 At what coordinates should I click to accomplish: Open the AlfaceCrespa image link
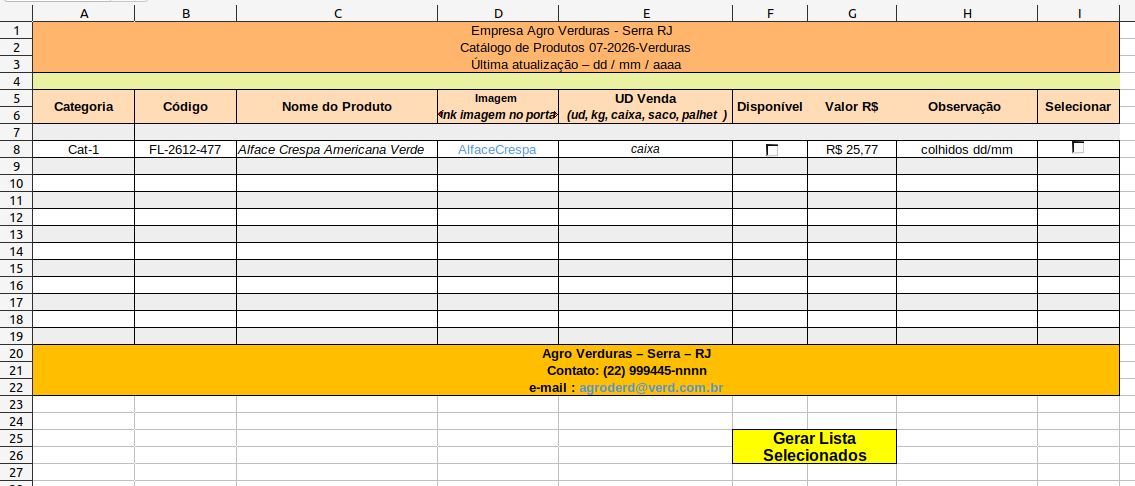tap(497, 150)
